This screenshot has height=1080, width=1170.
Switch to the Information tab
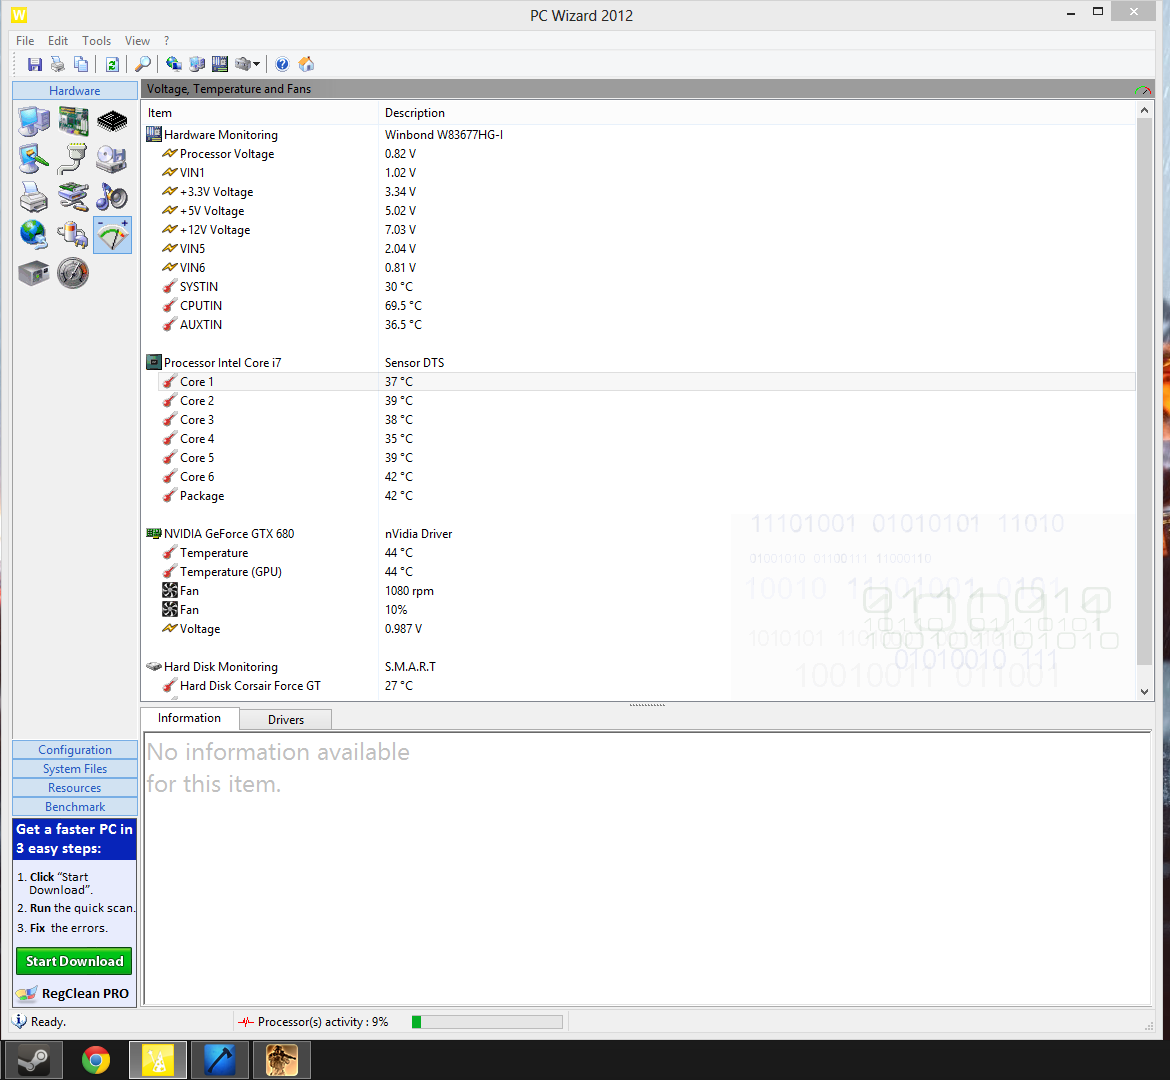click(190, 718)
